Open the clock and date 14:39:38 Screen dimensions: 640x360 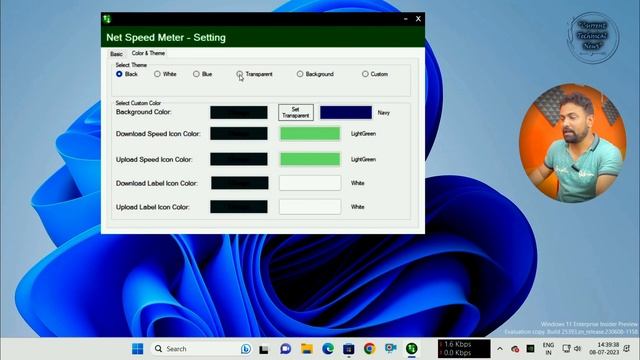(x=604, y=349)
